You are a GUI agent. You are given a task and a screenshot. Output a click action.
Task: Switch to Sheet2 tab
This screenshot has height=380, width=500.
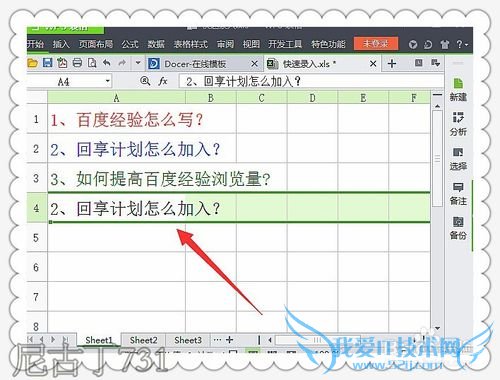[143, 340]
